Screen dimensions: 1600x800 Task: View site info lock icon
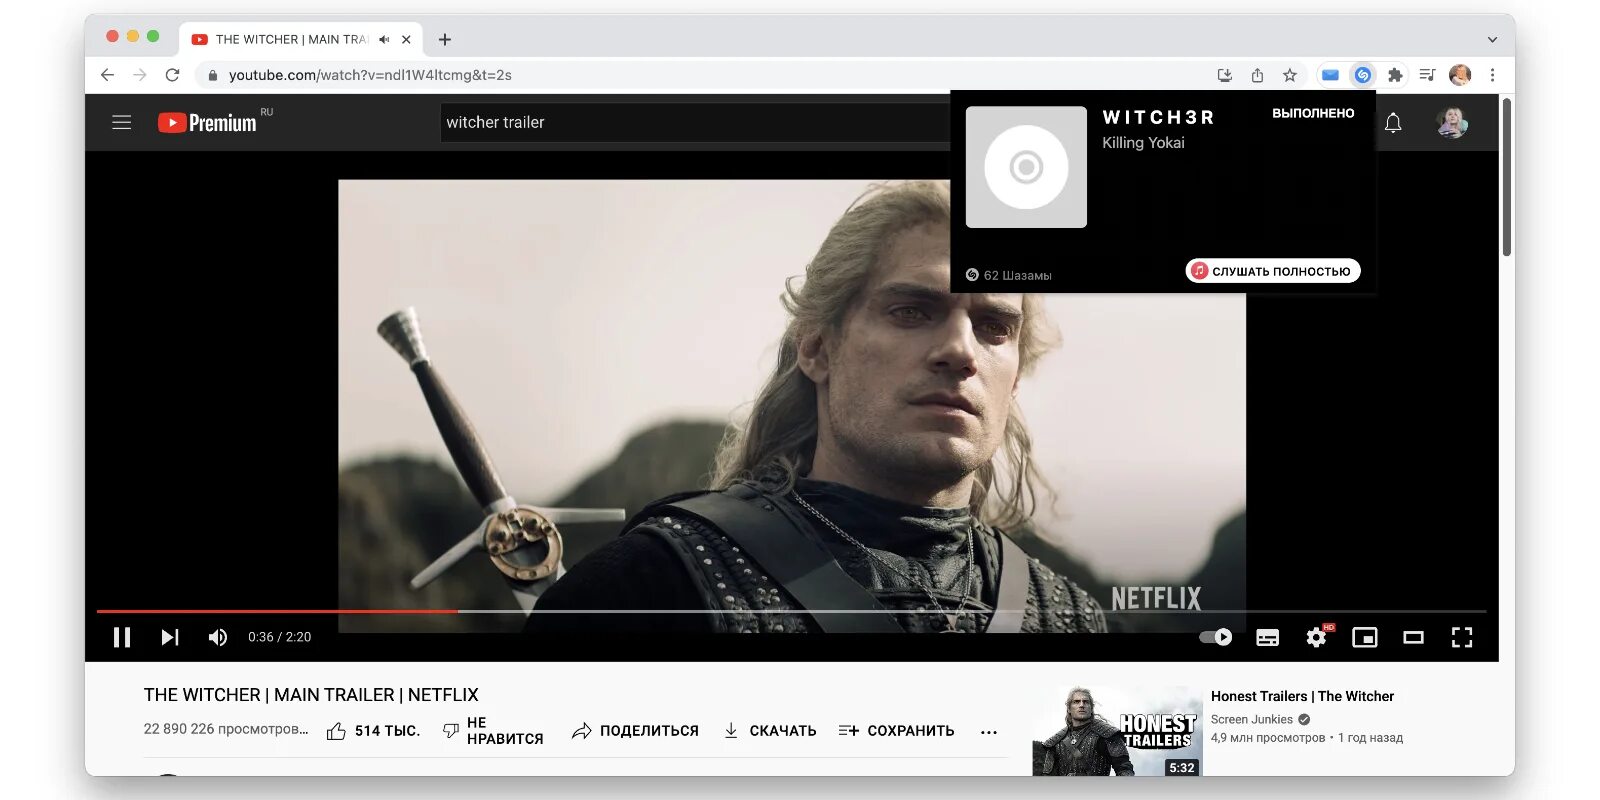(x=212, y=75)
